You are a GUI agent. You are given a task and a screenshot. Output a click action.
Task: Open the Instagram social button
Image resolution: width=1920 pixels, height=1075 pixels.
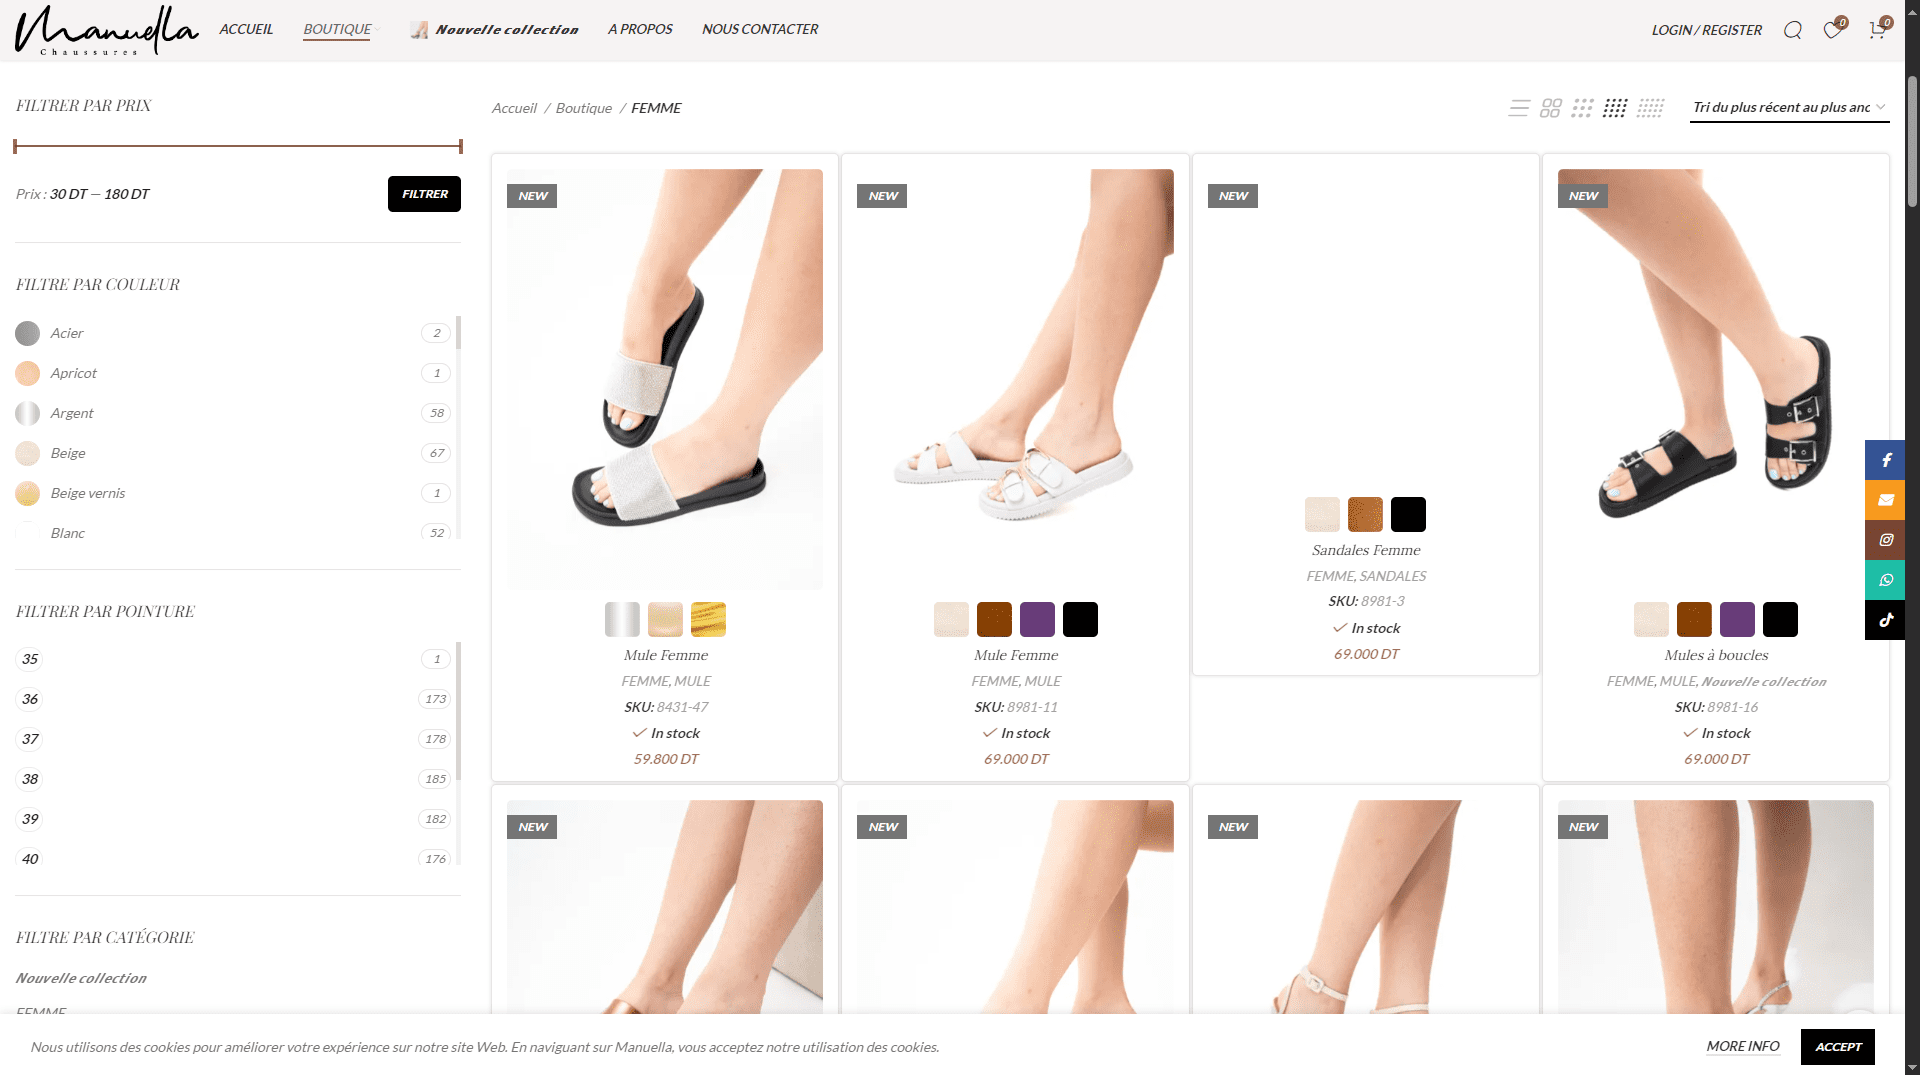pos(1885,540)
